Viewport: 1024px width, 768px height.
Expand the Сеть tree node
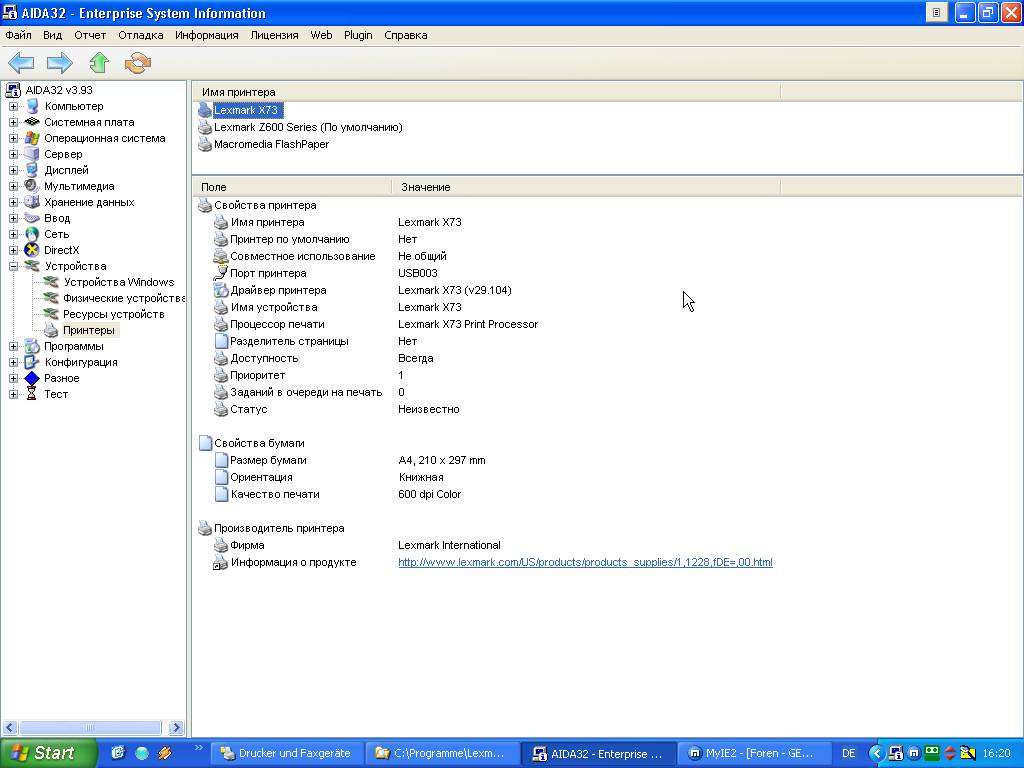pyautogui.click(x=13, y=234)
